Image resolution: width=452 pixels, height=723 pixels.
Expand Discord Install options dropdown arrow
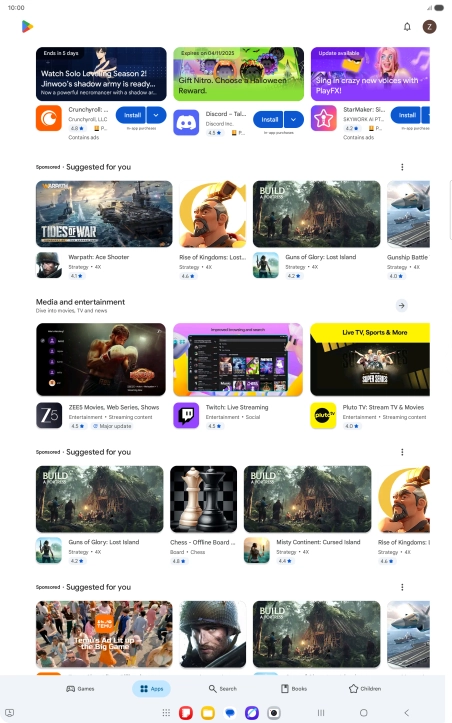[x=294, y=119]
